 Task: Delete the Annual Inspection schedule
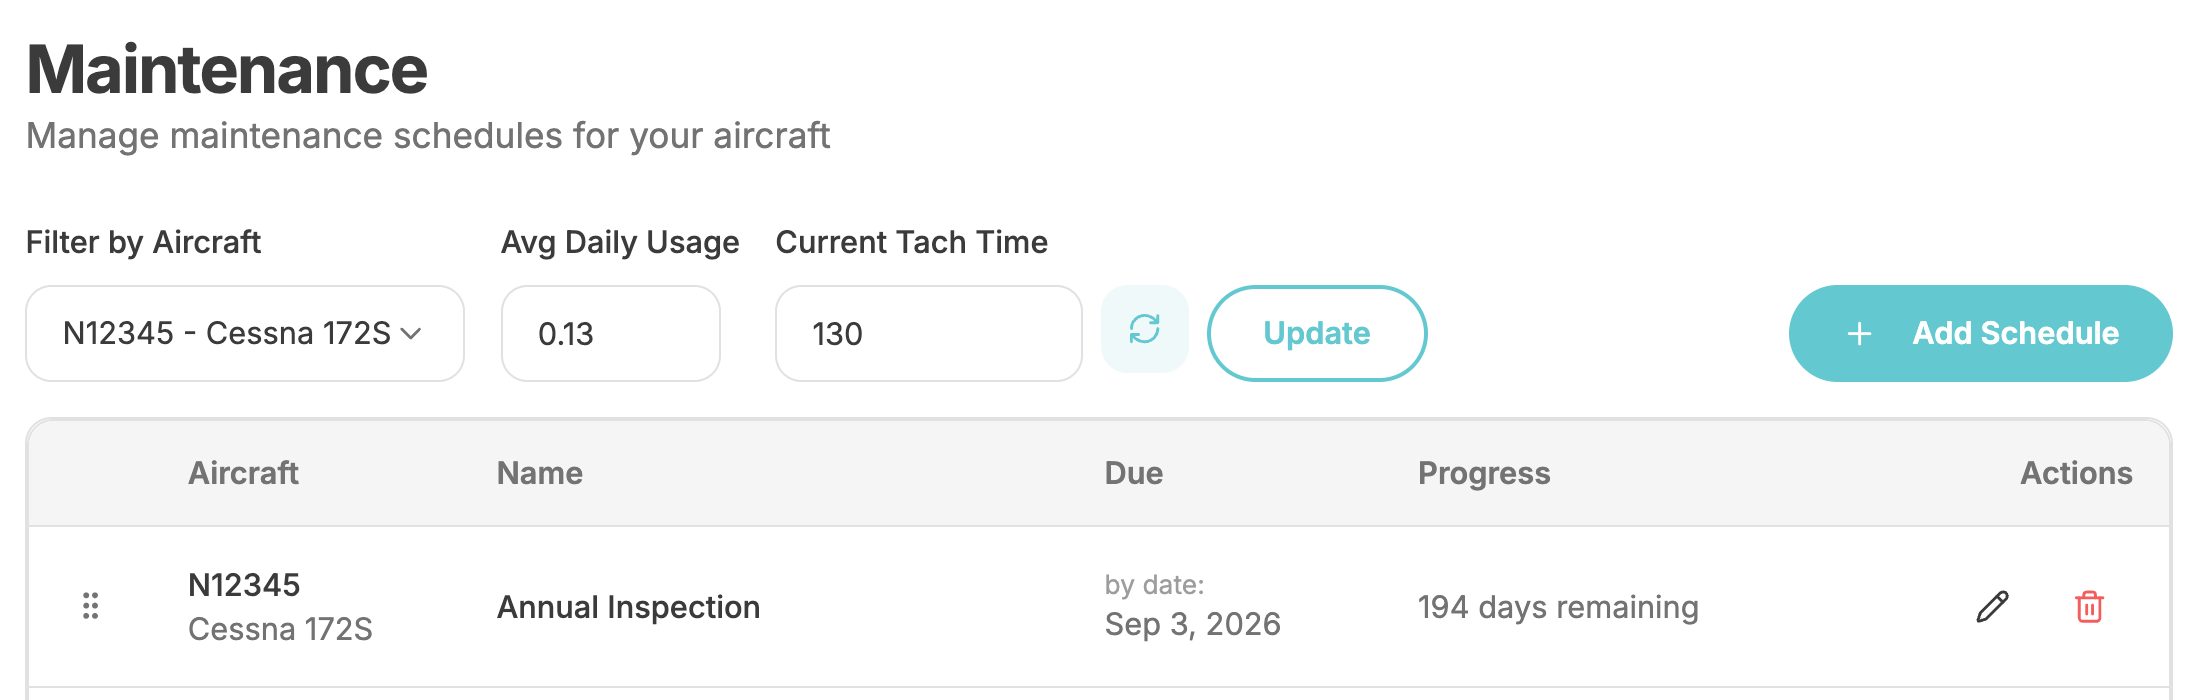point(2089,607)
